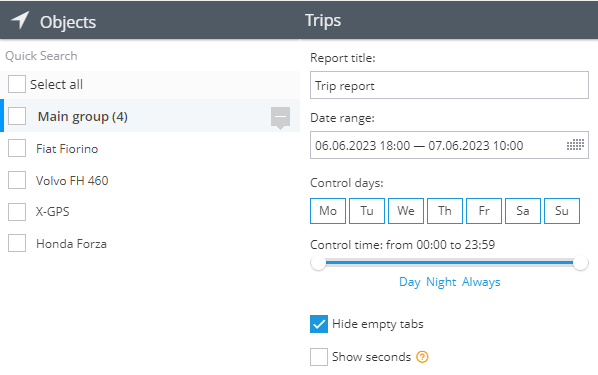Viewport: 598px width, 375px height.
Task: Uncheck Hide empty tabs option
Action: (x=319, y=324)
